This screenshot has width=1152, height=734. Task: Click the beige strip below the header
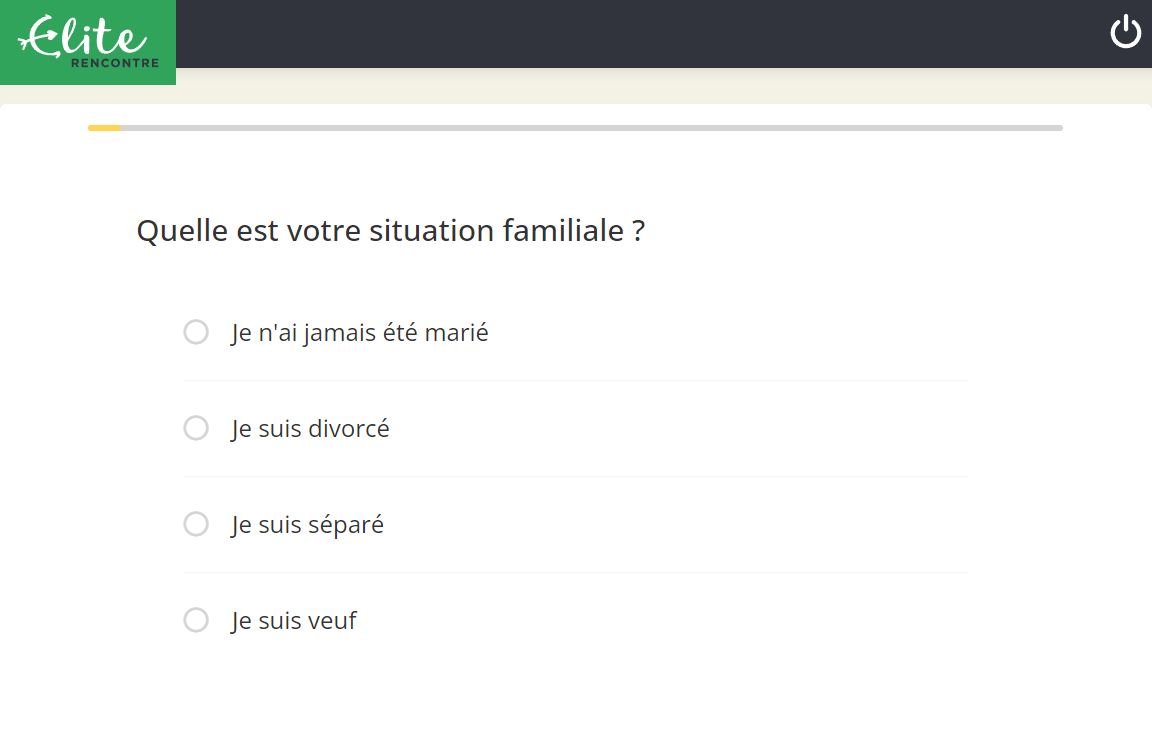(x=663, y=86)
